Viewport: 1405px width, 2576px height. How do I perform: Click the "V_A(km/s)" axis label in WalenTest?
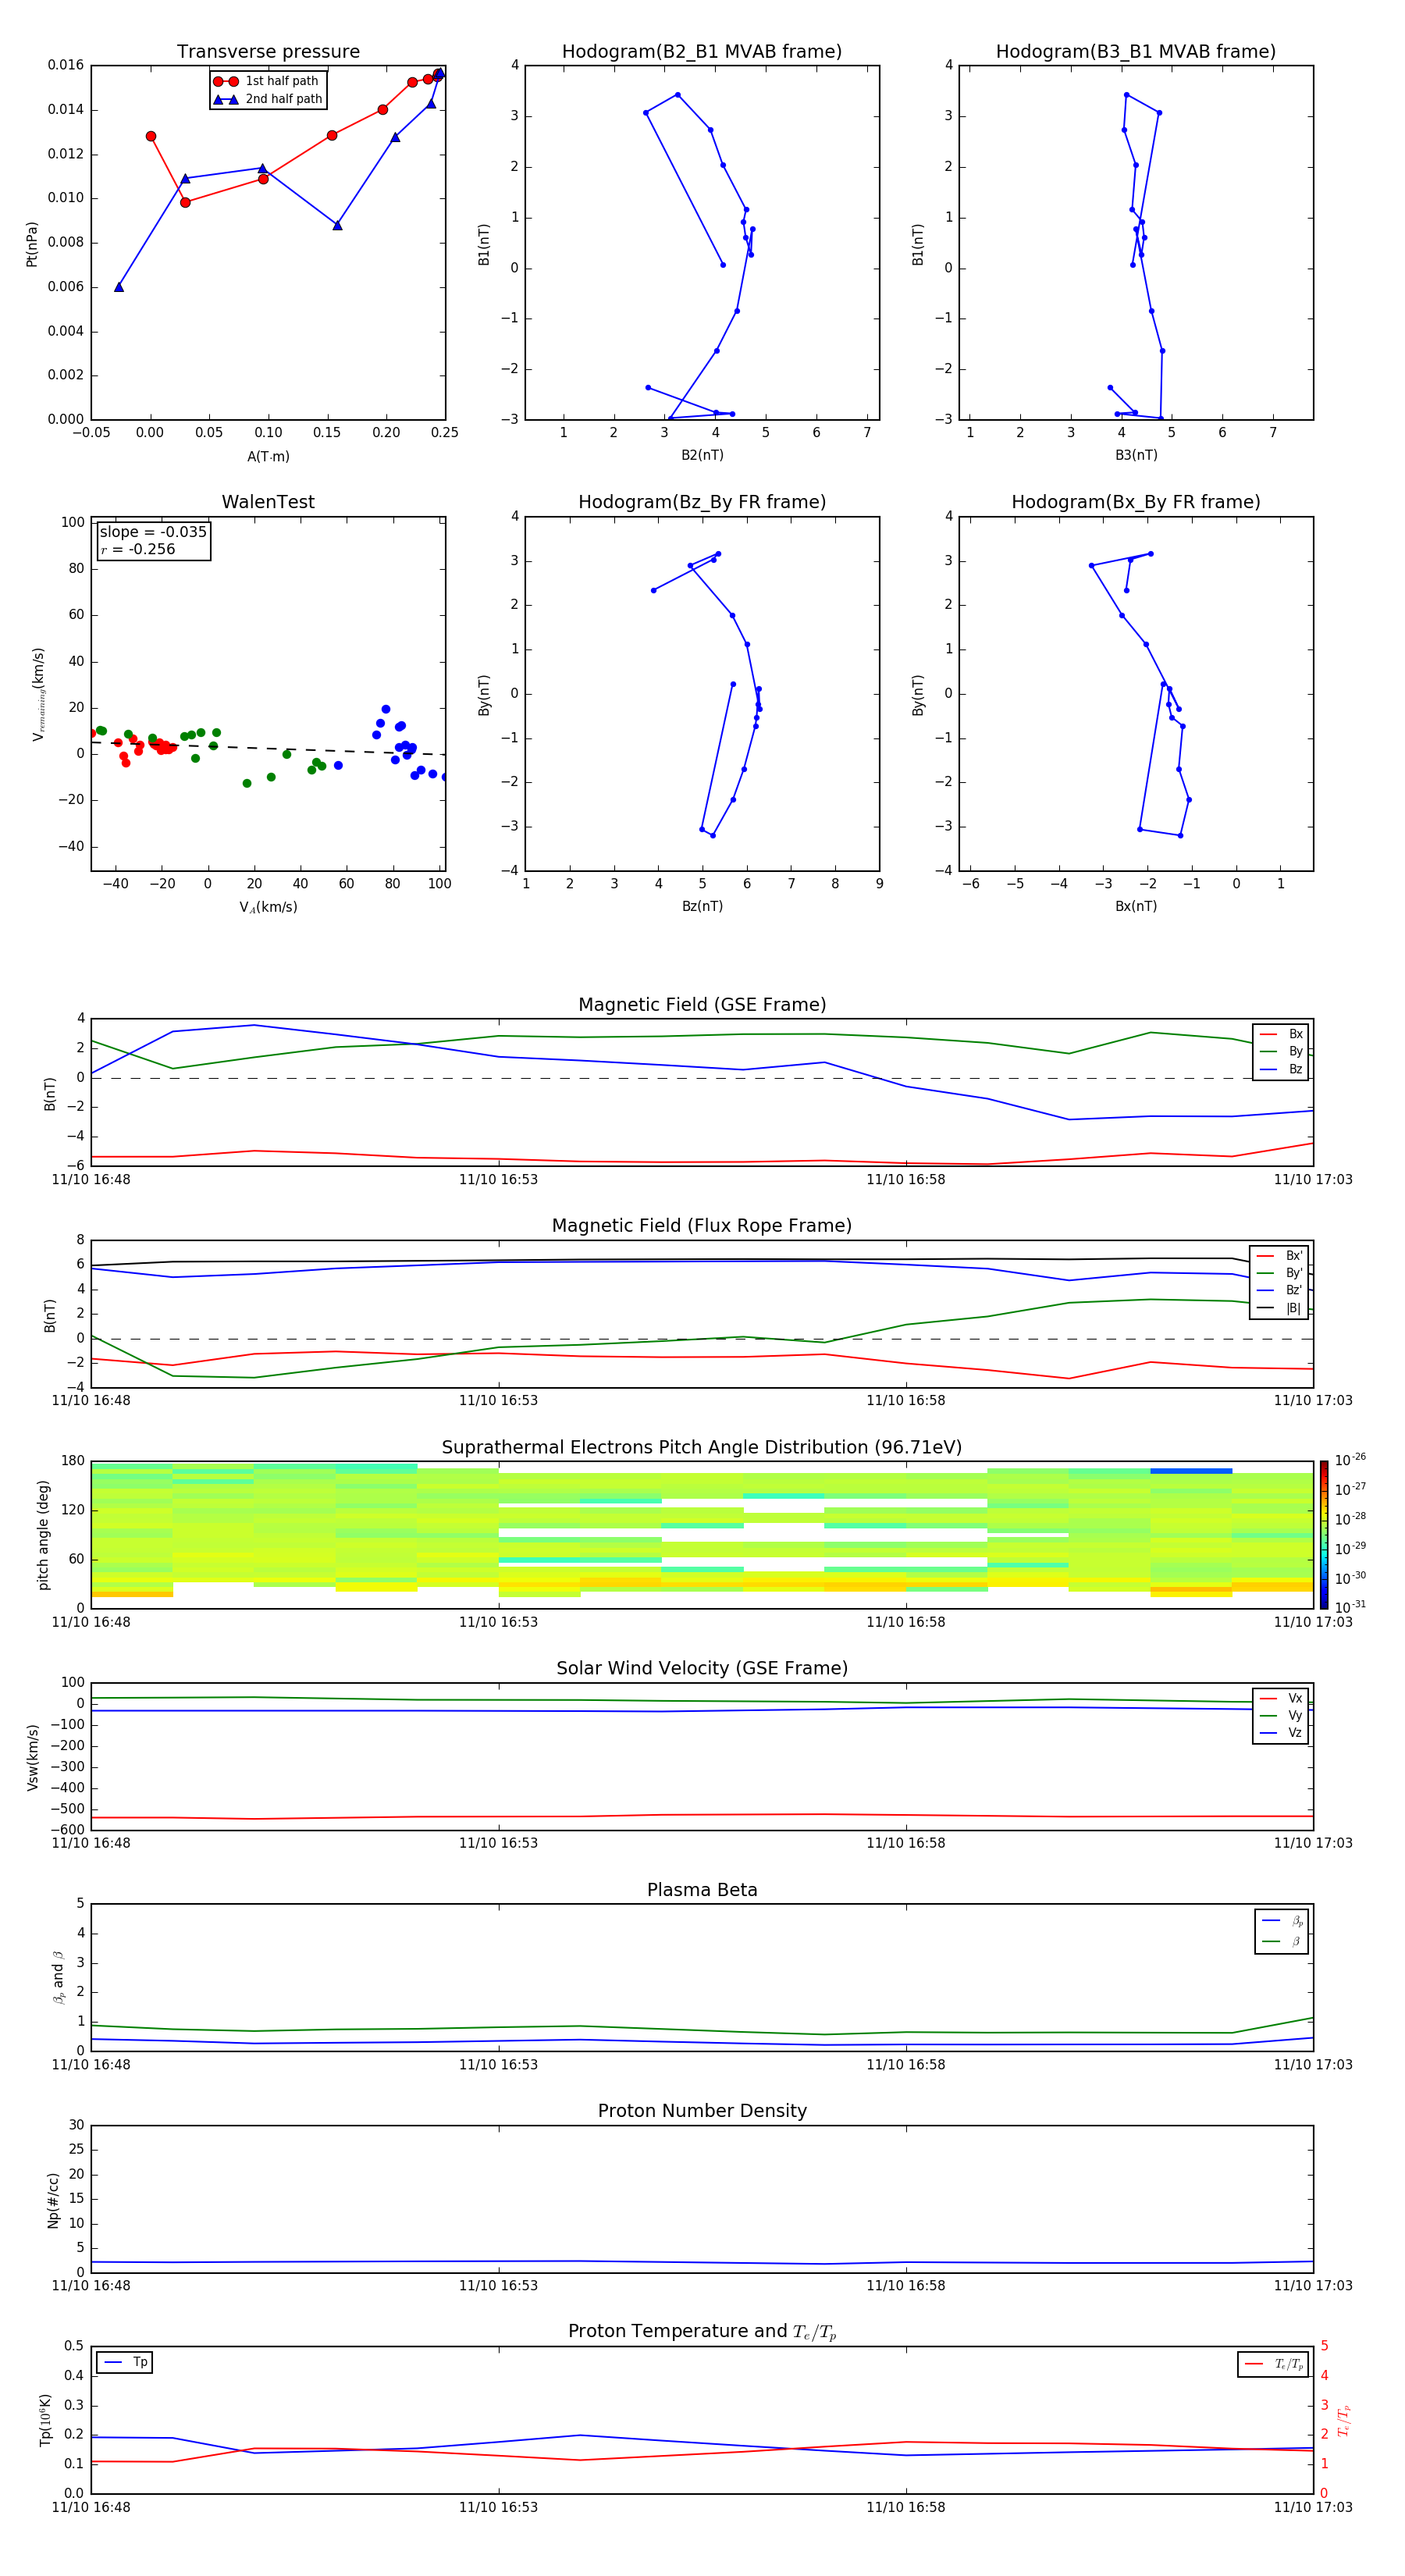click(x=268, y=907)
